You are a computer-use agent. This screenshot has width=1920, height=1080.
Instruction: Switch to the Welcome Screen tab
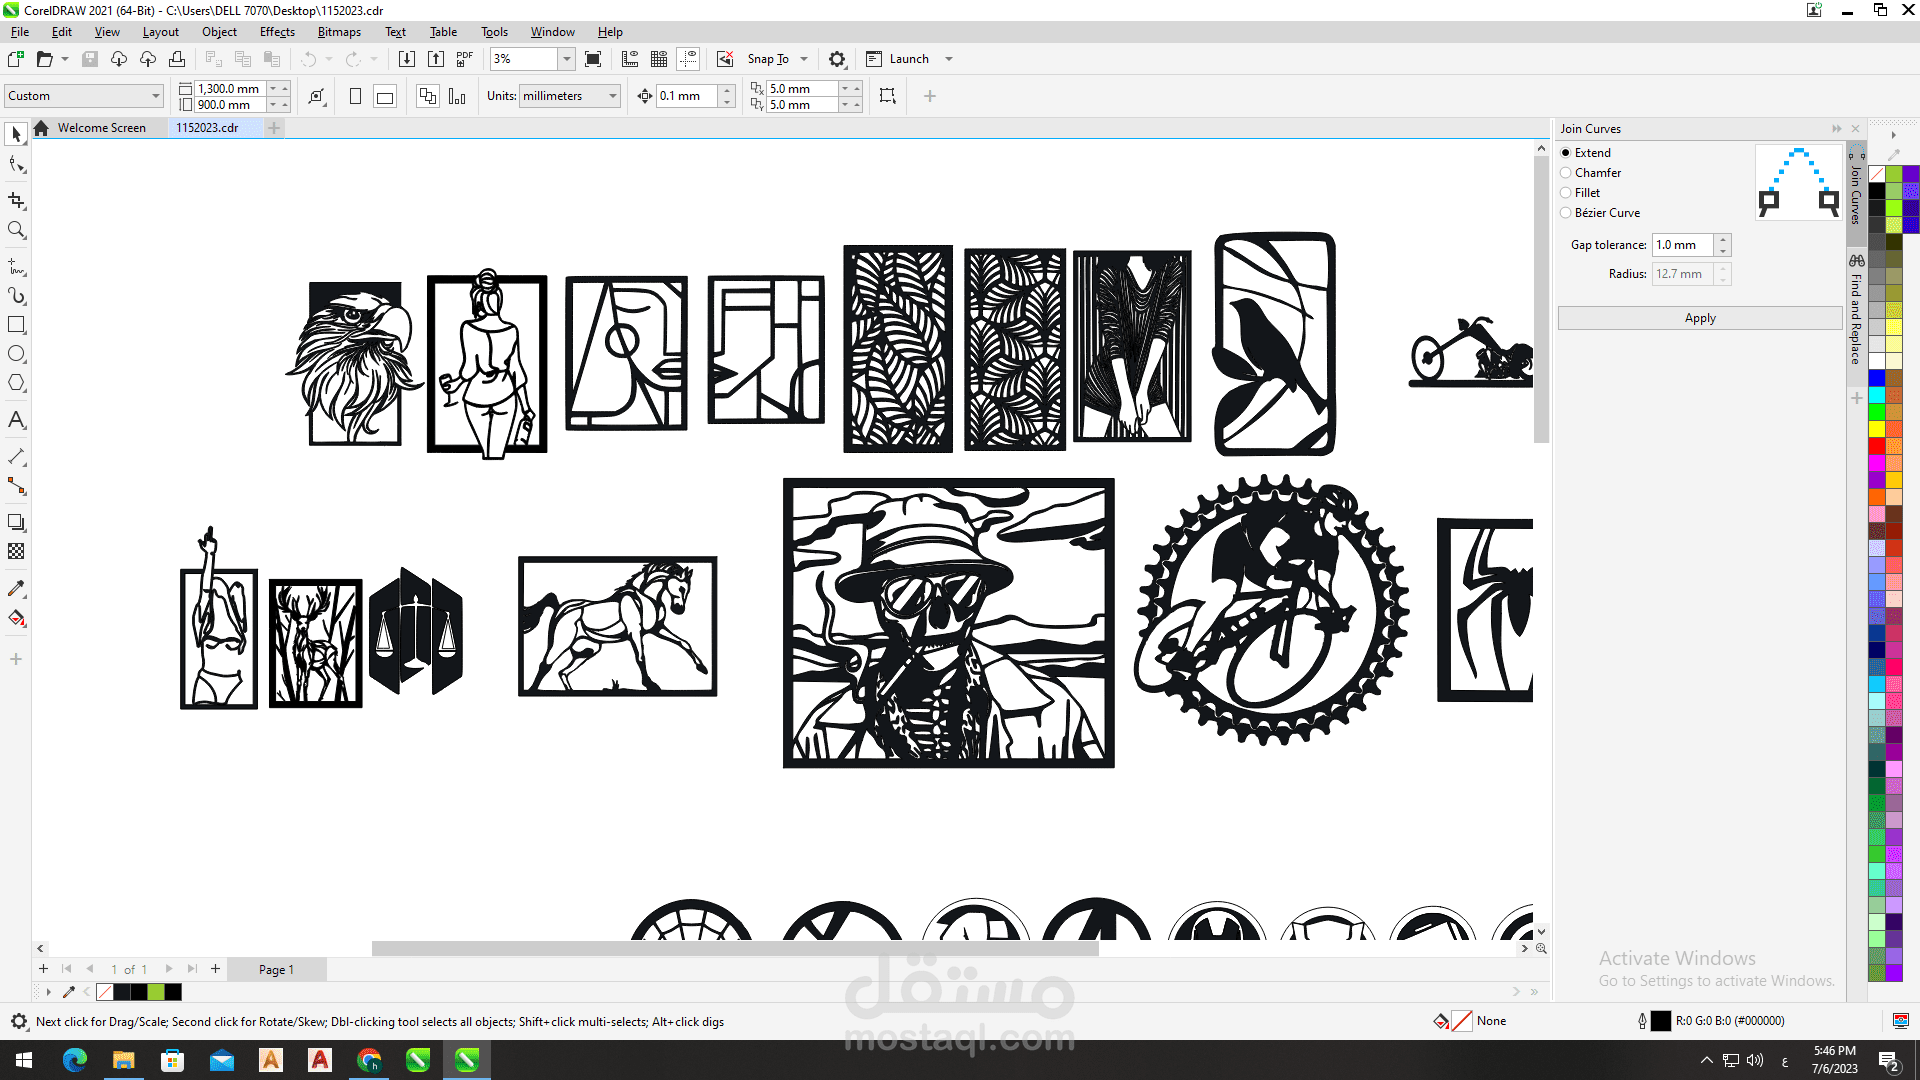click(x=101, y=128)
